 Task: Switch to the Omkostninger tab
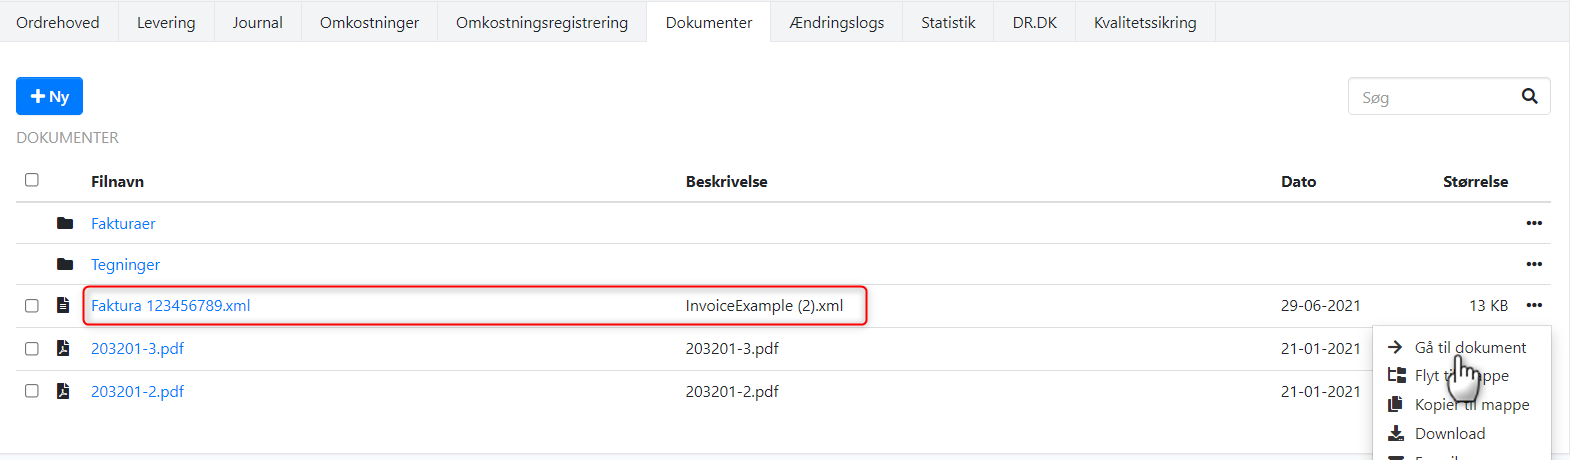pos(369,22)
